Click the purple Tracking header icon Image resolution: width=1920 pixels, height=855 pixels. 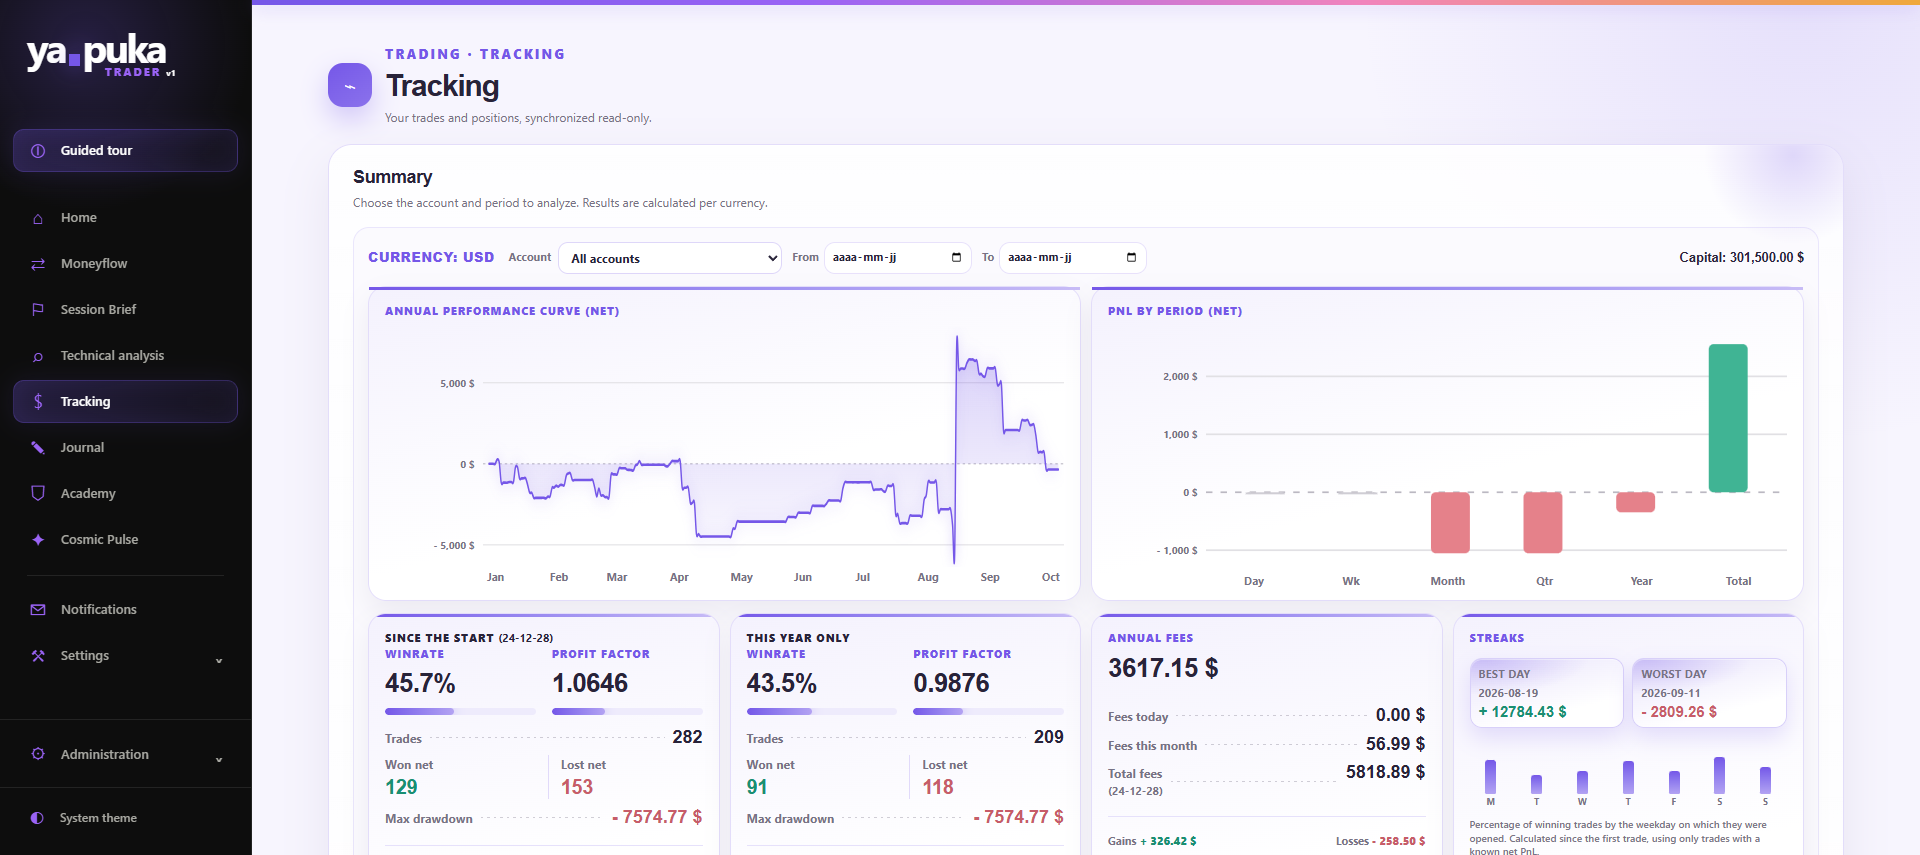[x=350, y=86]
